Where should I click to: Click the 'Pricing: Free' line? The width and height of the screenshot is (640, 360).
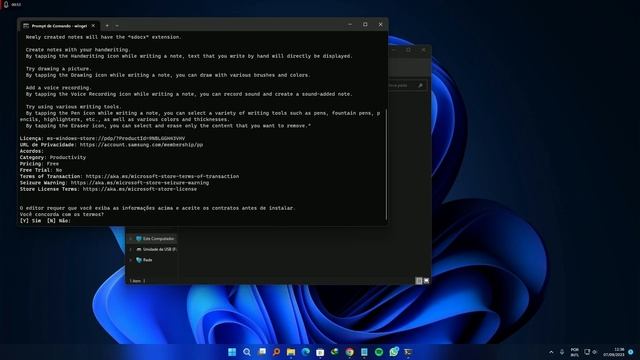(39, 164)
